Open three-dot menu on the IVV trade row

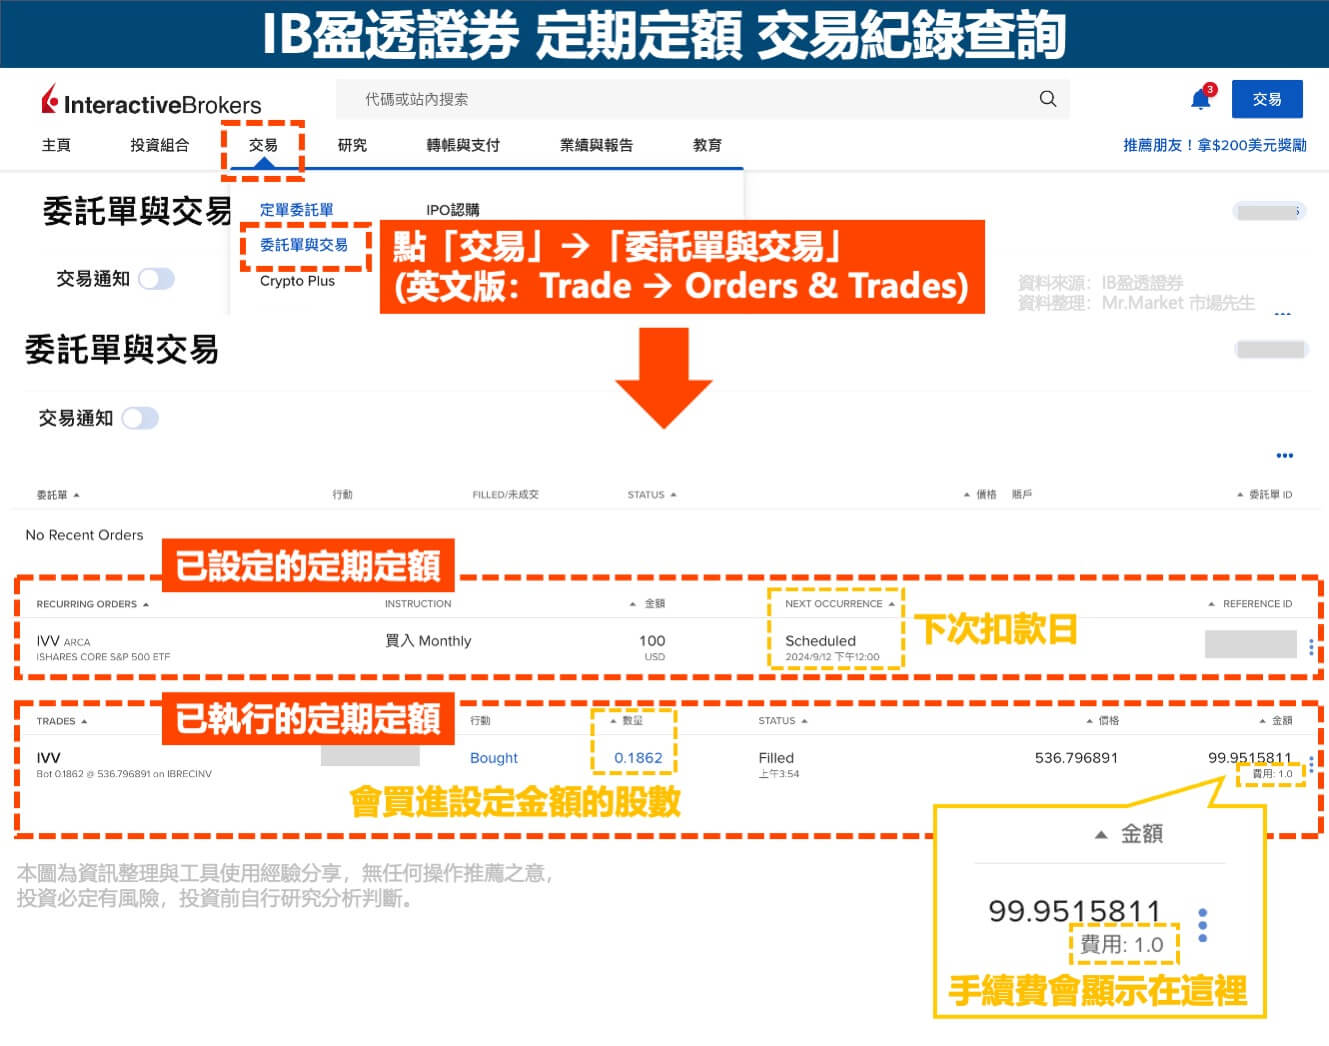[x=1311, y=763]
